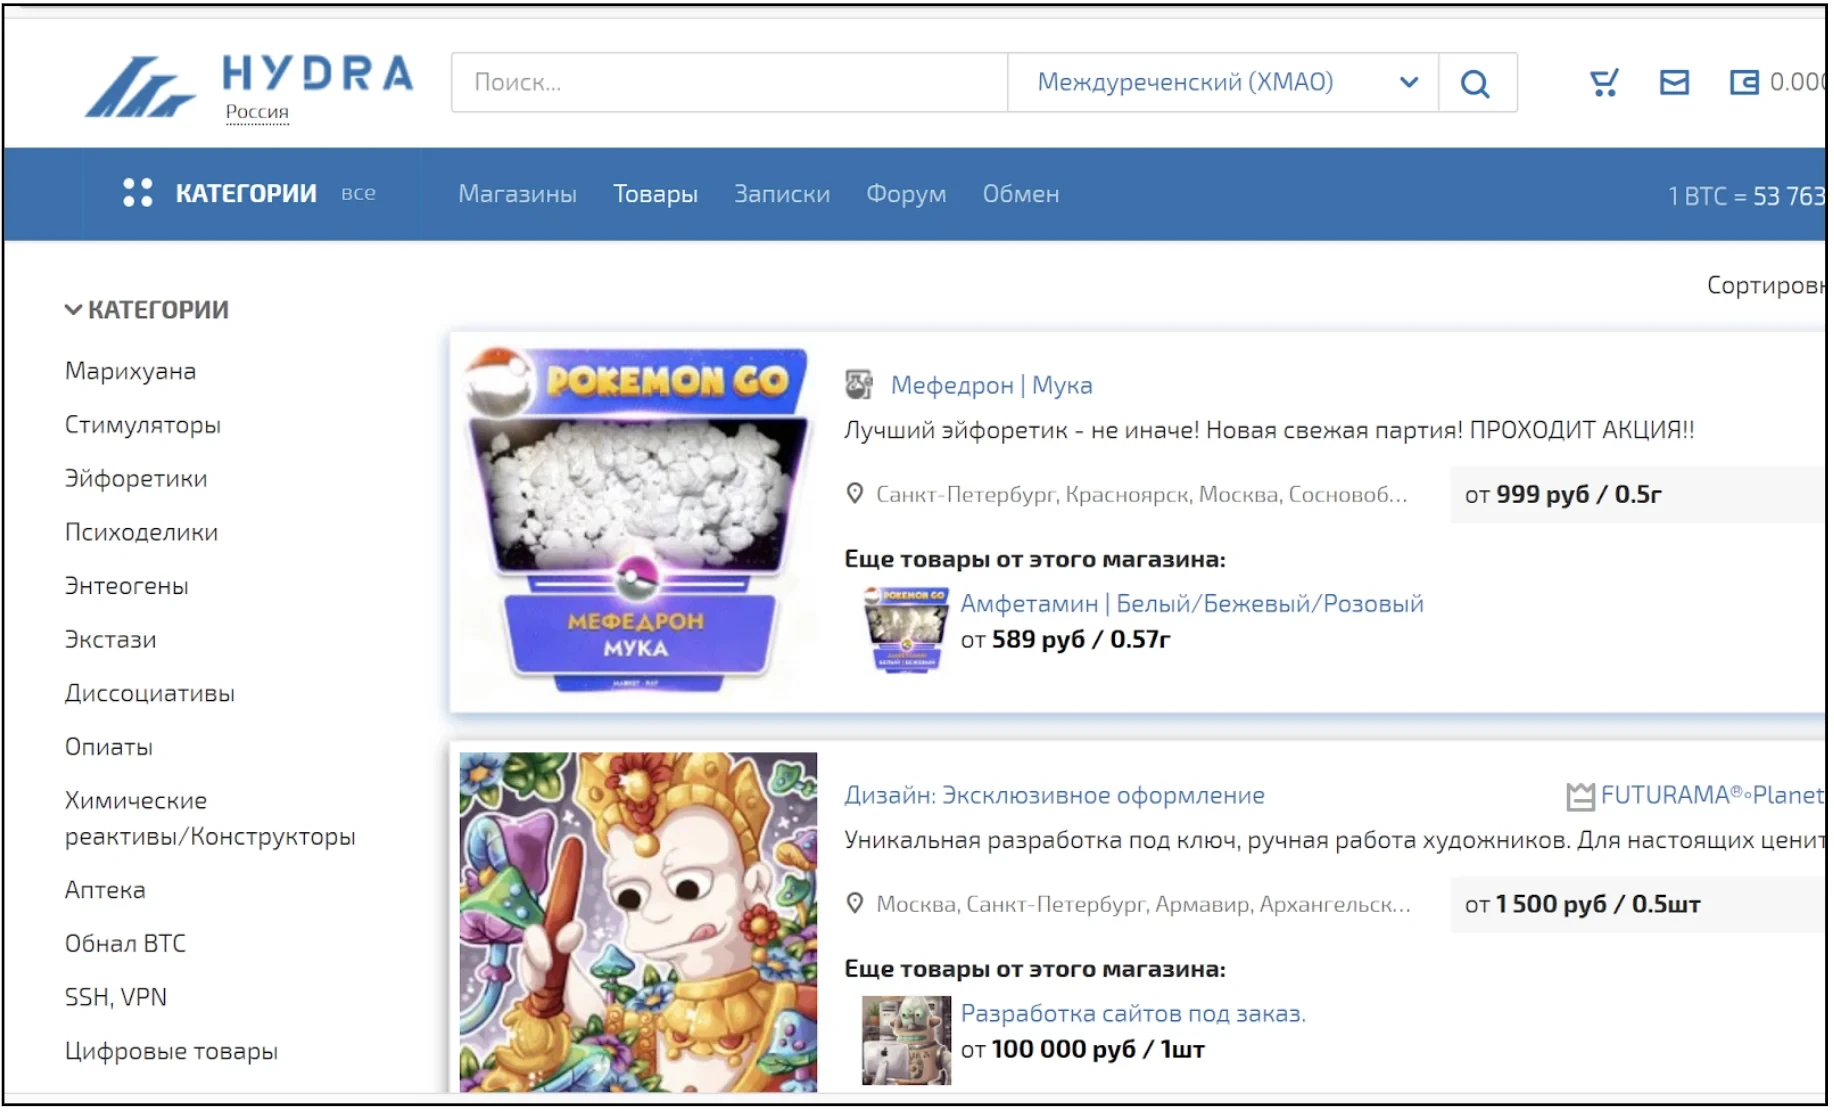Screen dimensions: 1834x1112
Task: Open the Россия country selector
Action: (x=257, y=112)
